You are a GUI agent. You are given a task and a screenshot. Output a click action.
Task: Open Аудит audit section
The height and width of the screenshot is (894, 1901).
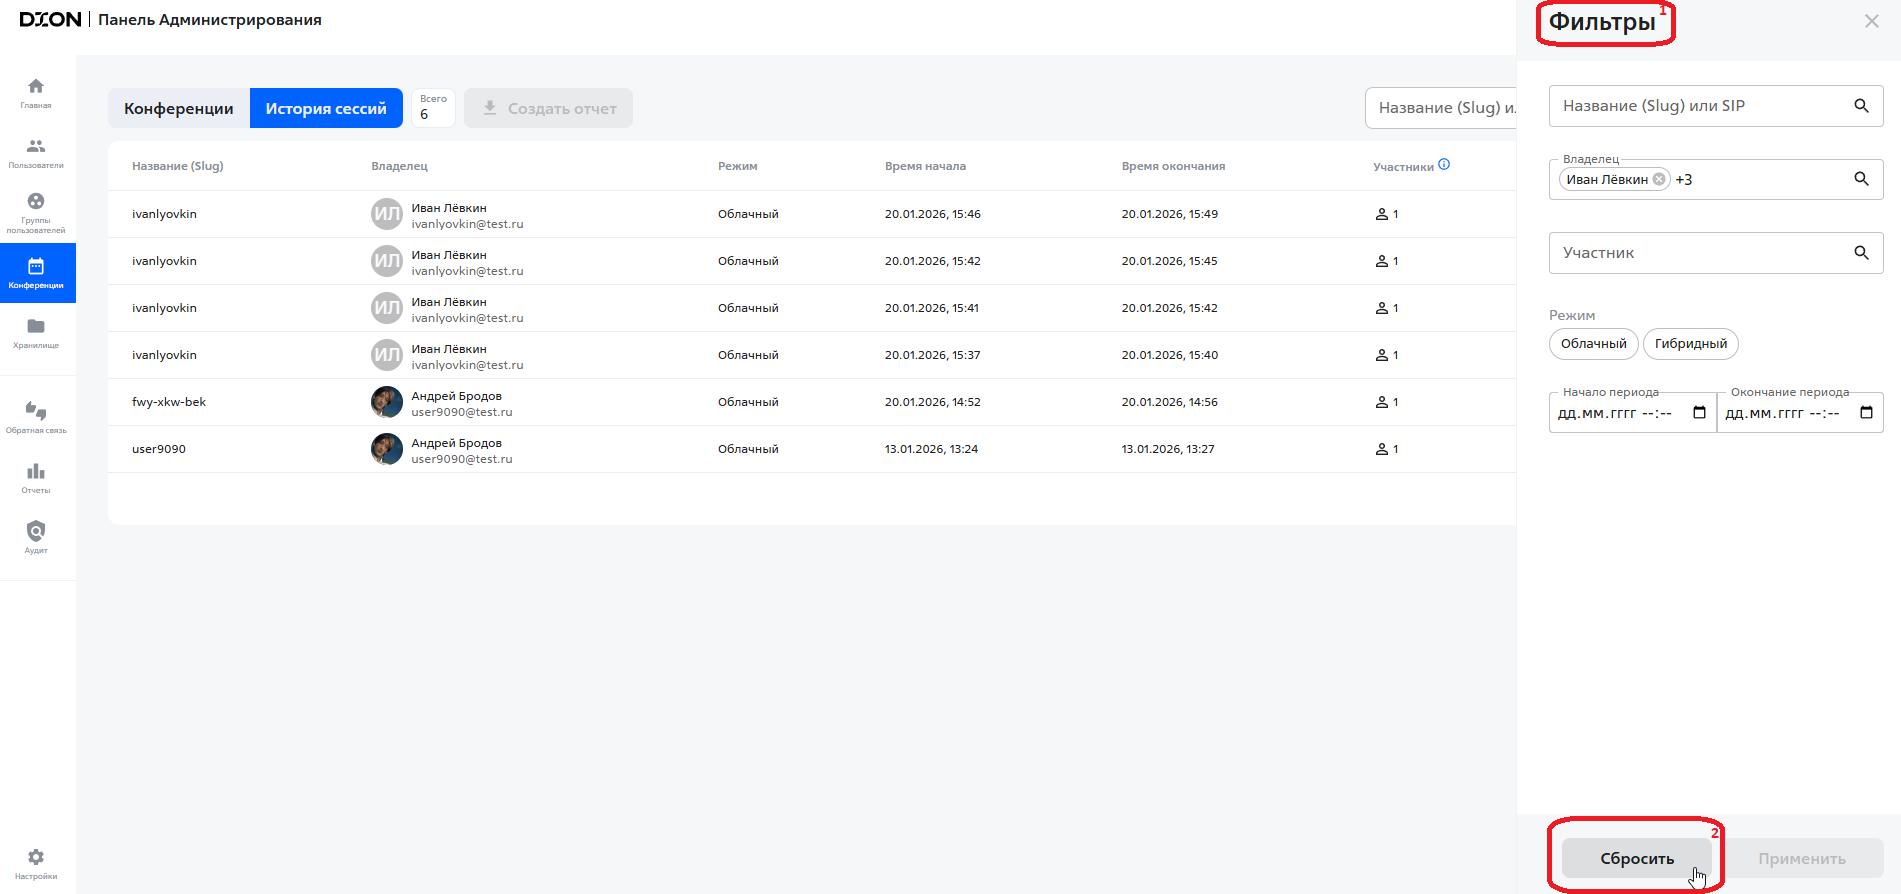[36, 537]
